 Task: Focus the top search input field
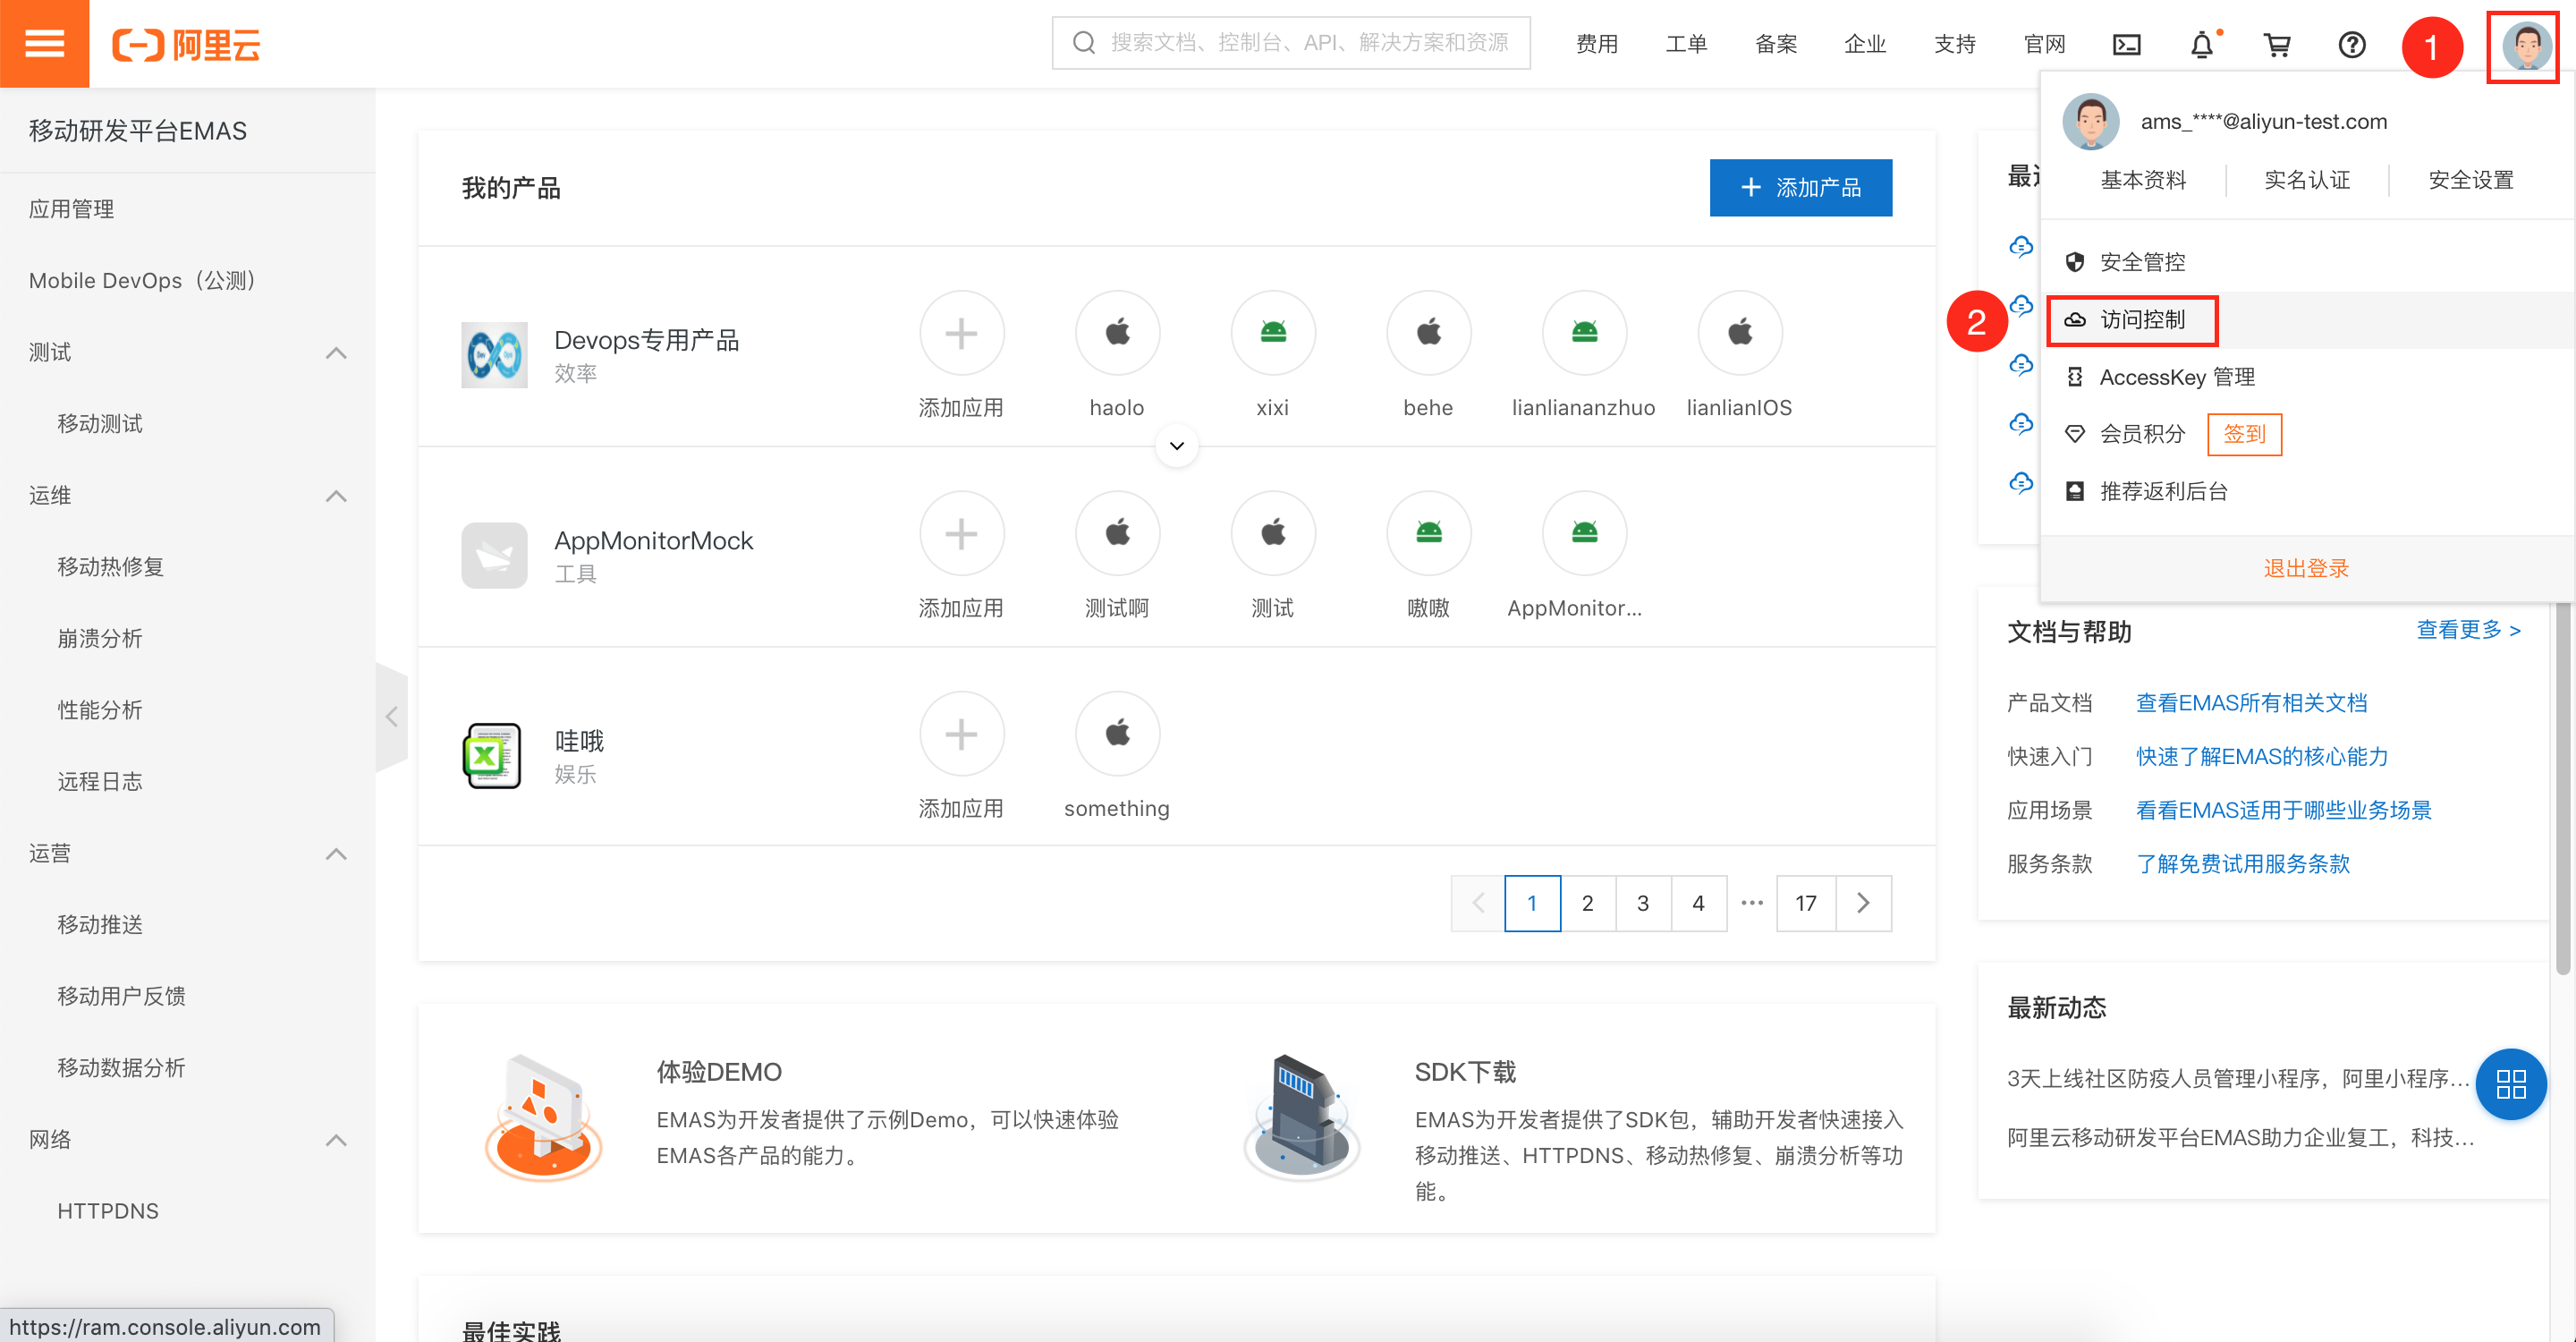(x=1291, y=43)
